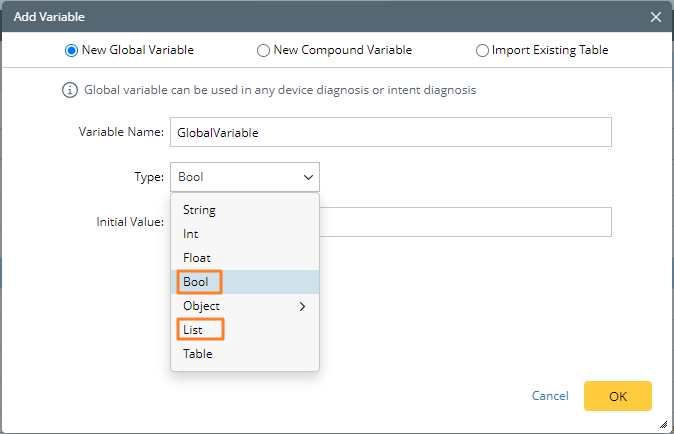Image resolution: width=674 pixels, height=434 pixels.
Task: Click the dialog resize grip corner
Action: 661,423
